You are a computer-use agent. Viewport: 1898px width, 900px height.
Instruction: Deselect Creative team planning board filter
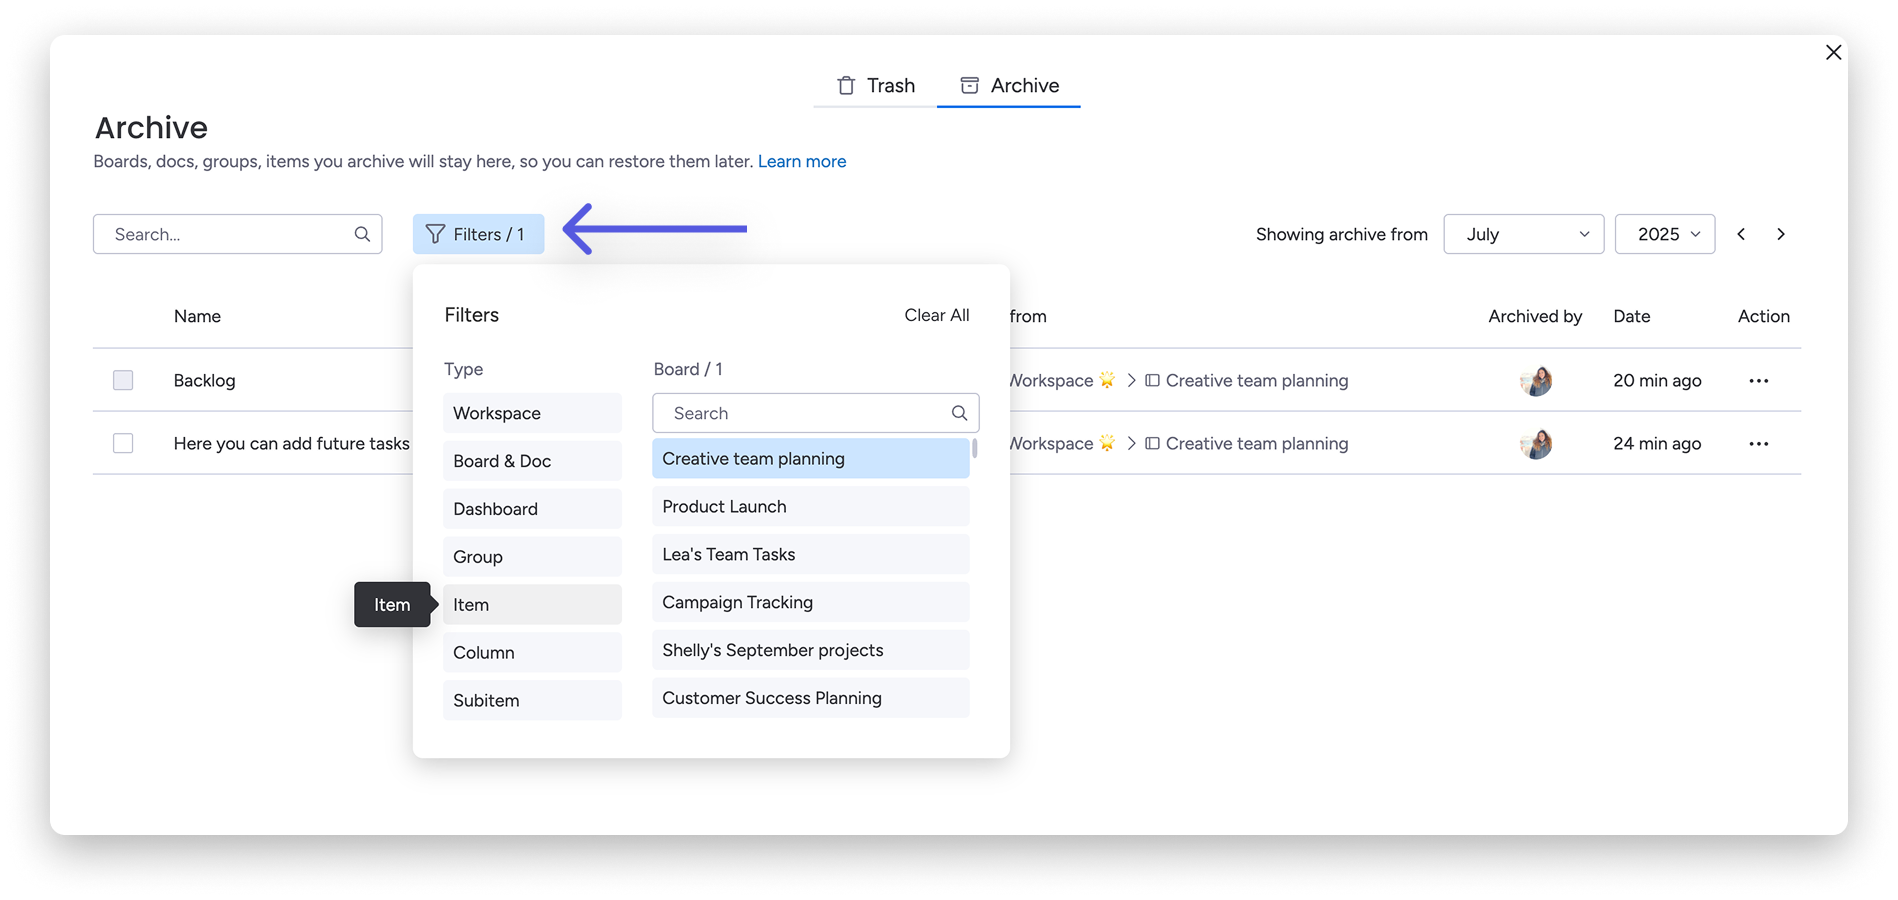[x=810, y=459]
